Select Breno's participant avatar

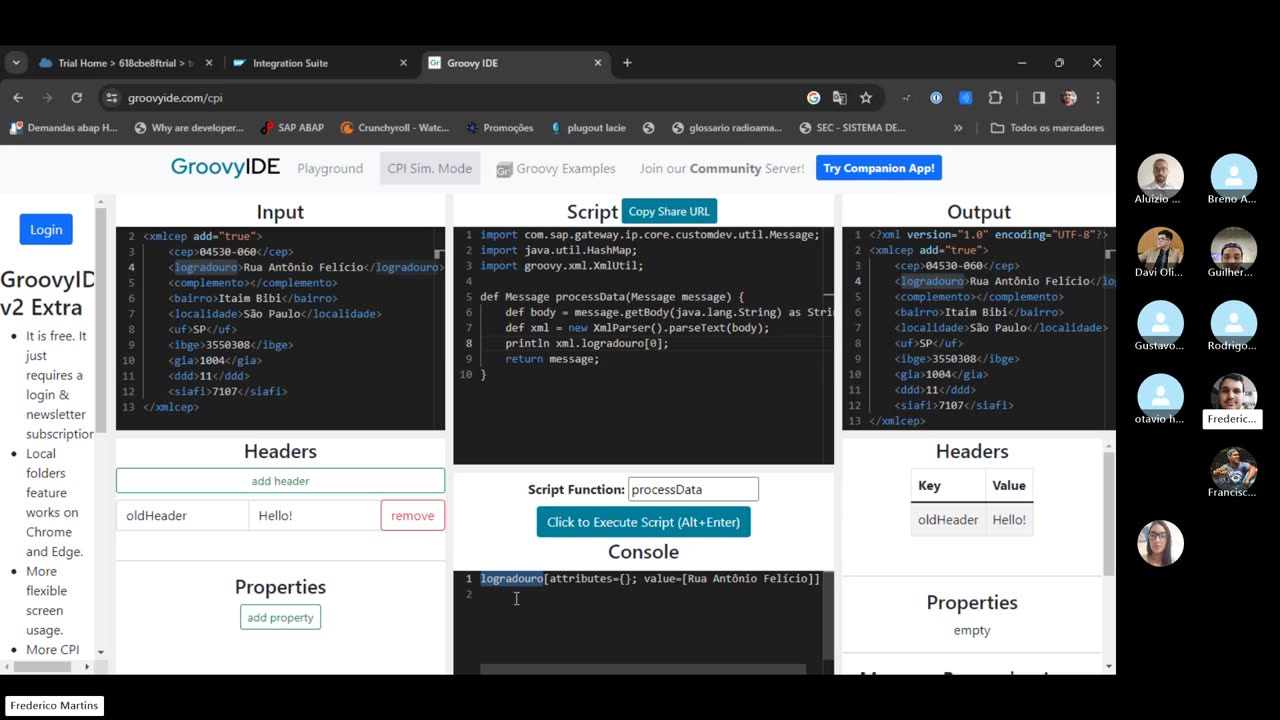coord(1233,179)
